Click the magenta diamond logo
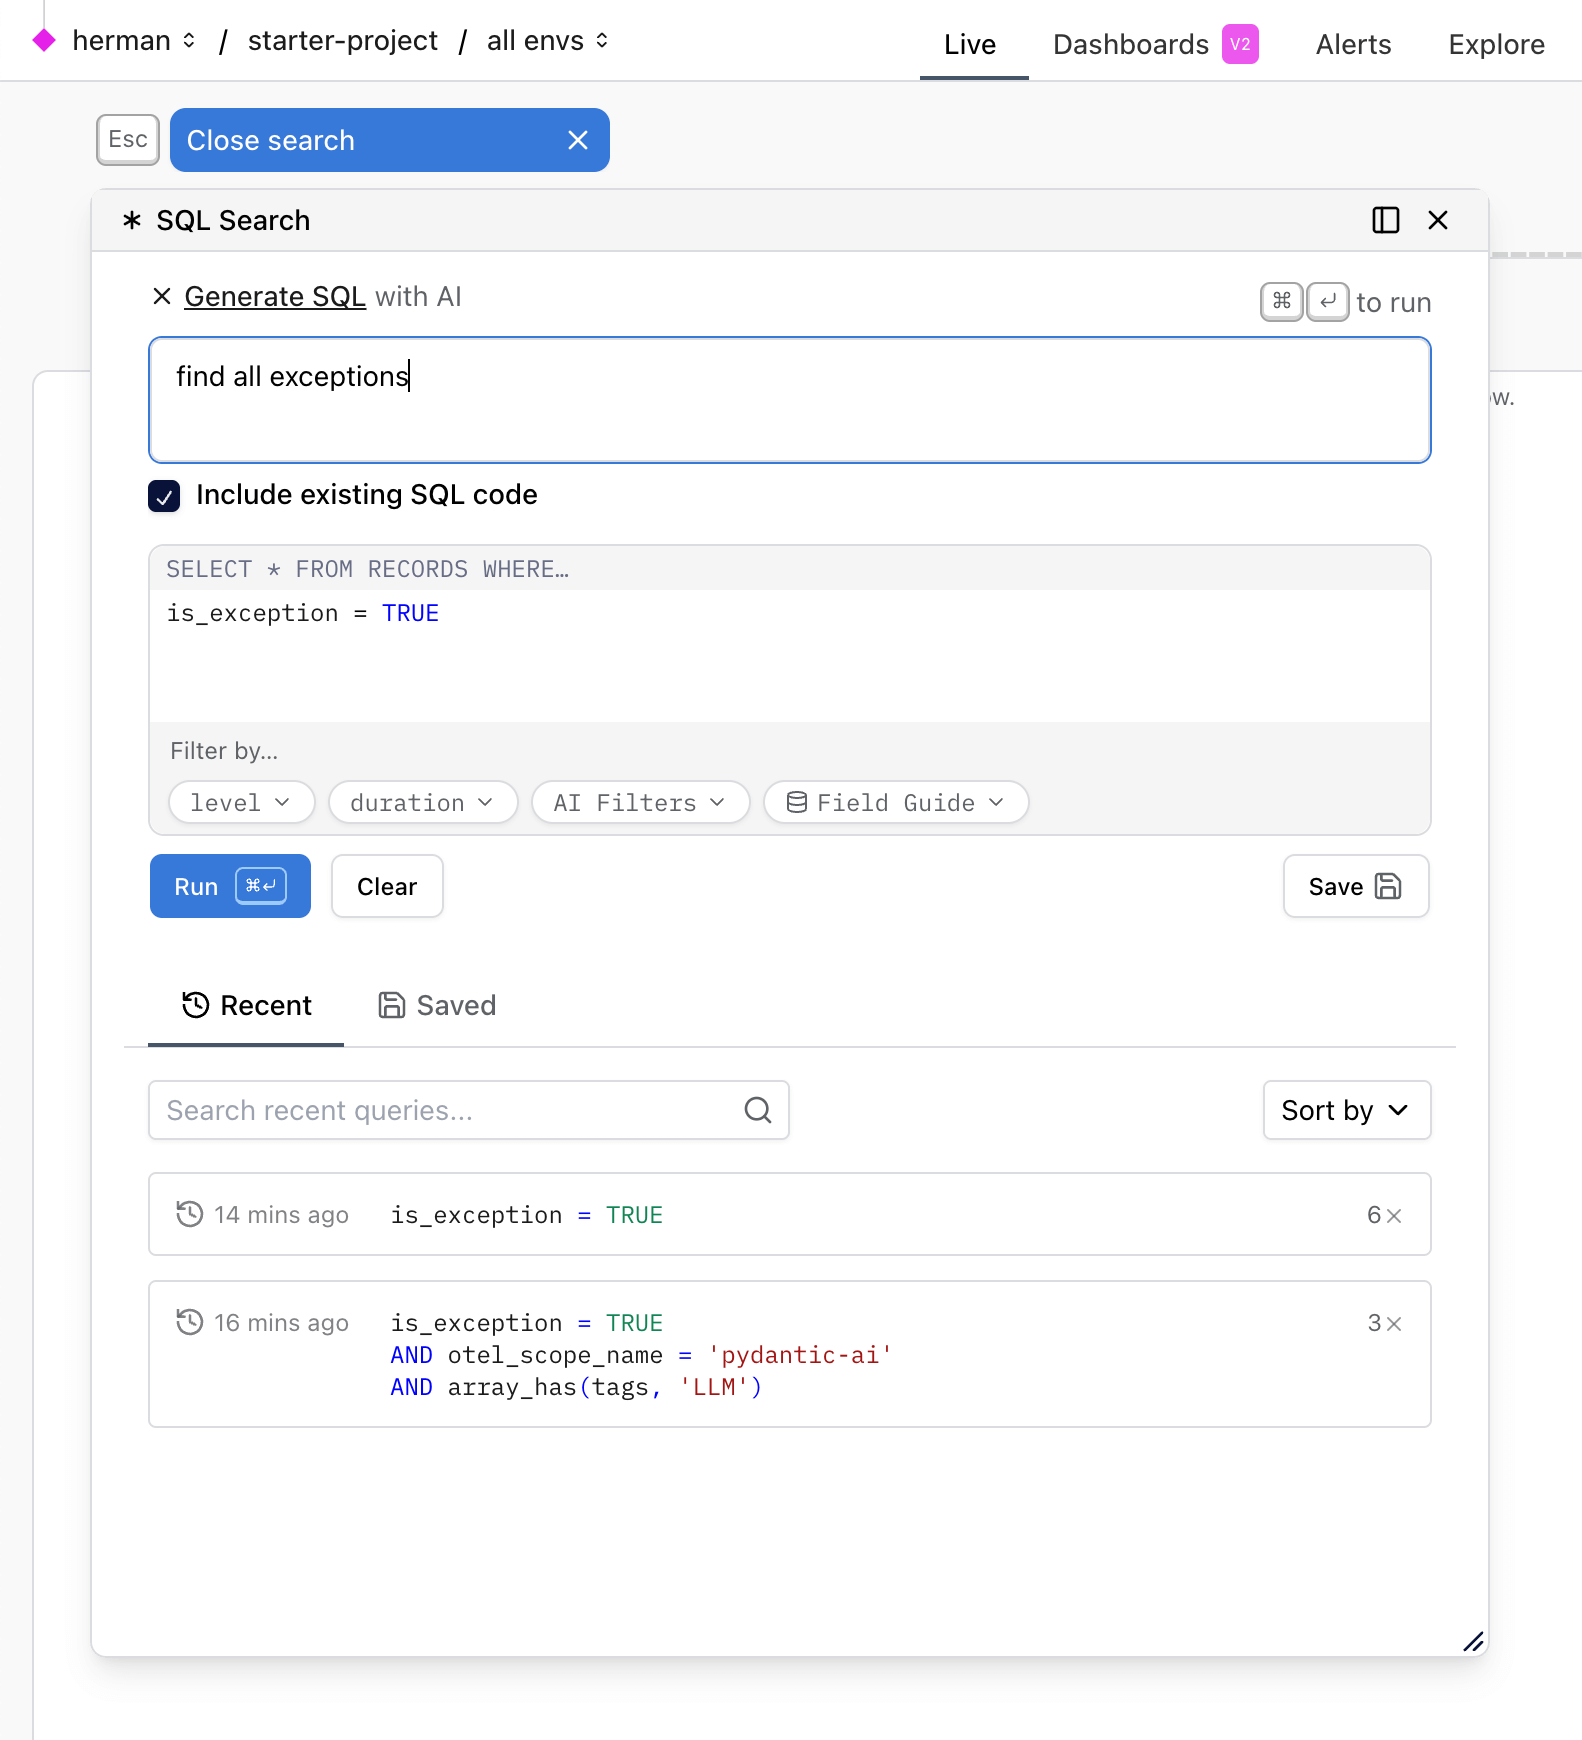 point(44,40)
